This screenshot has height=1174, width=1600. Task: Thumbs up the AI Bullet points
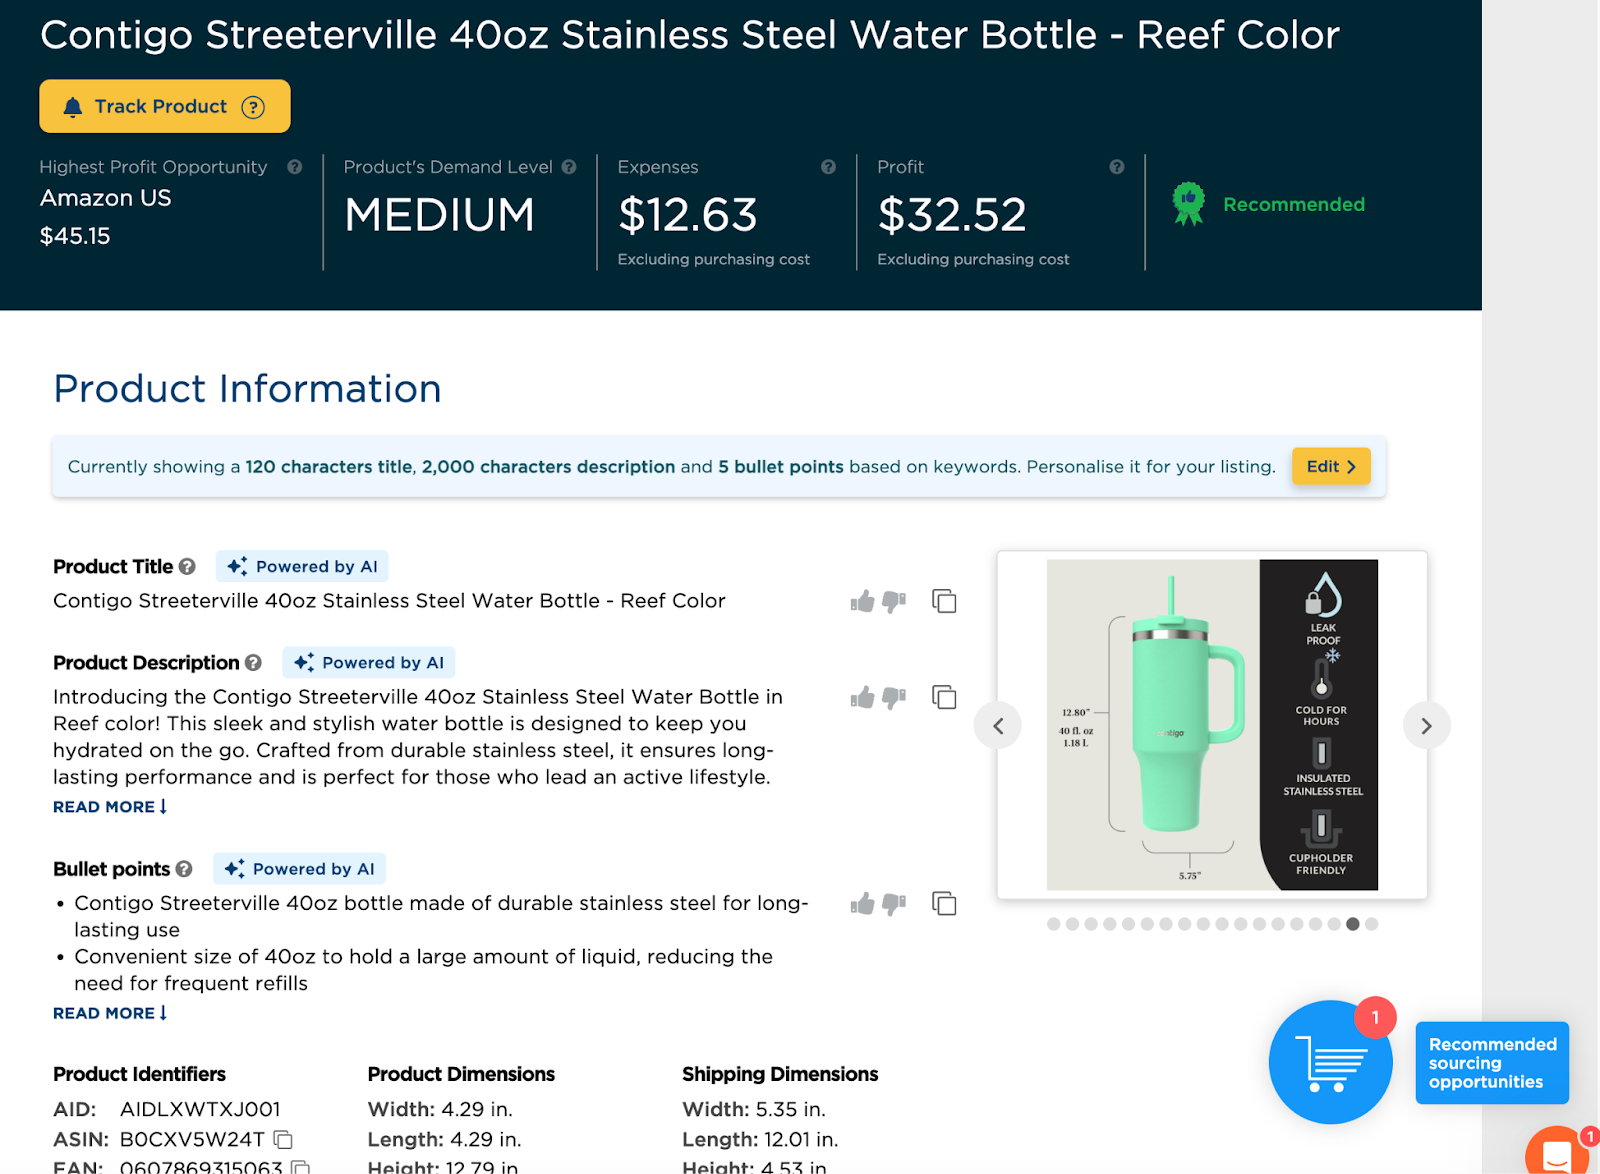pos(862,904)
